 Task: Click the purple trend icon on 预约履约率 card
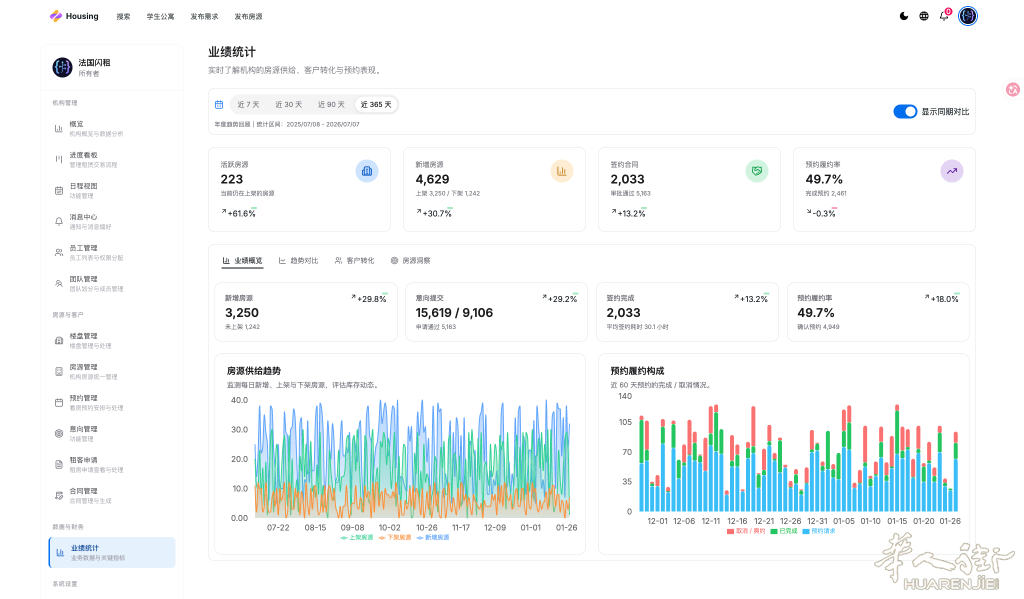coord(952,171)
